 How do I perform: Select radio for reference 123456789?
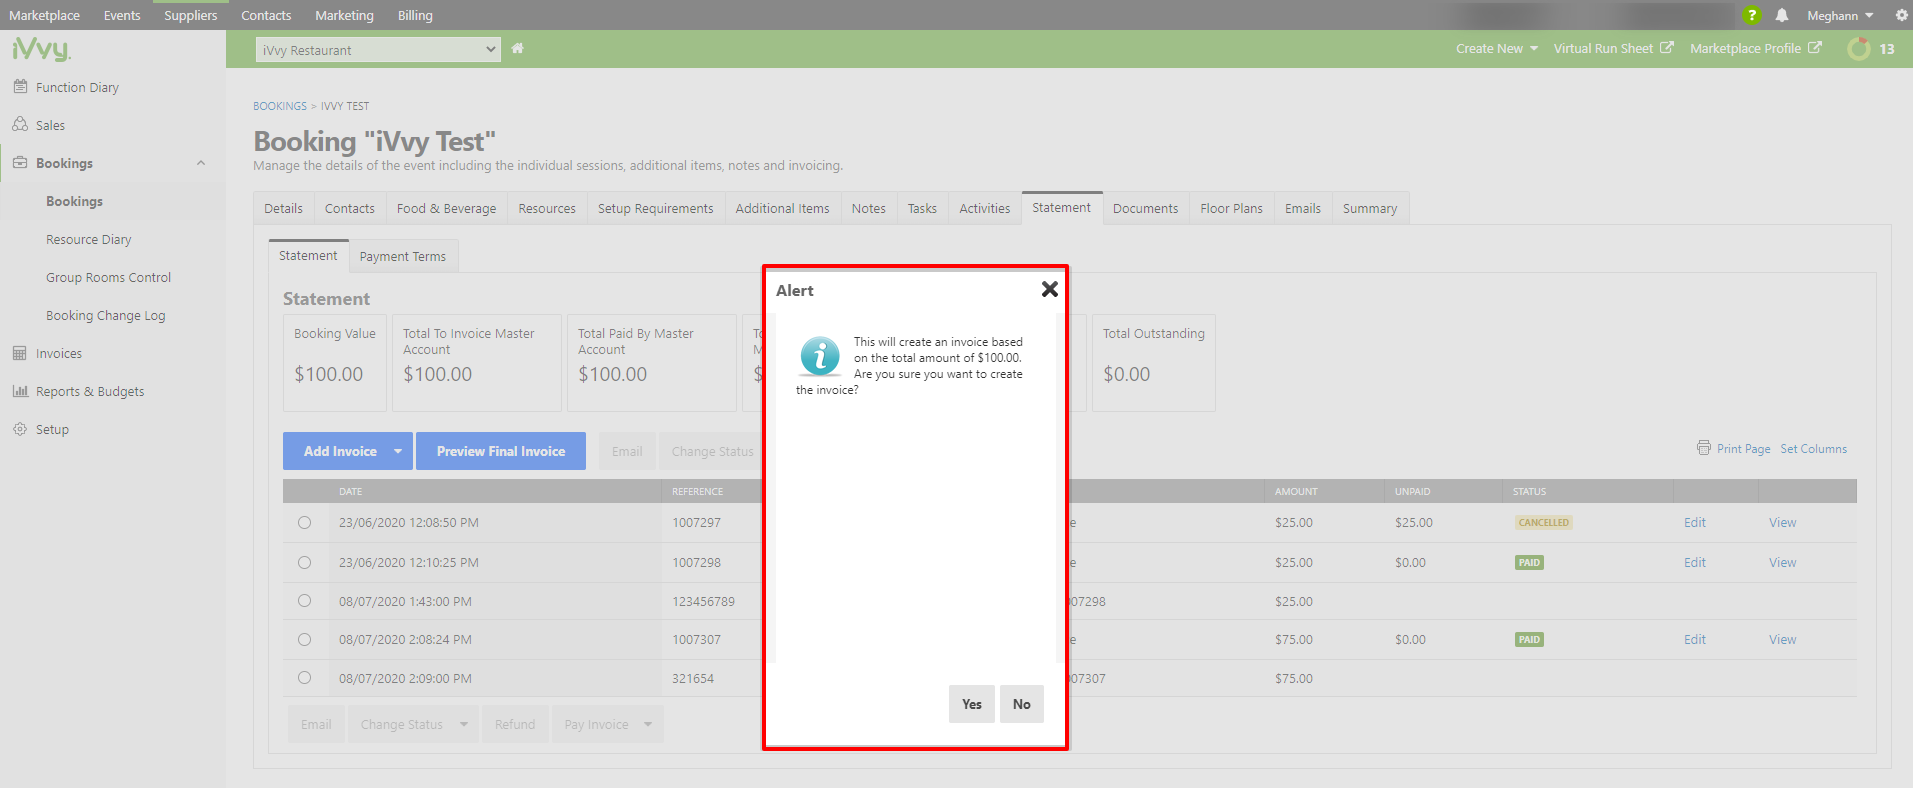pos(304,601)
